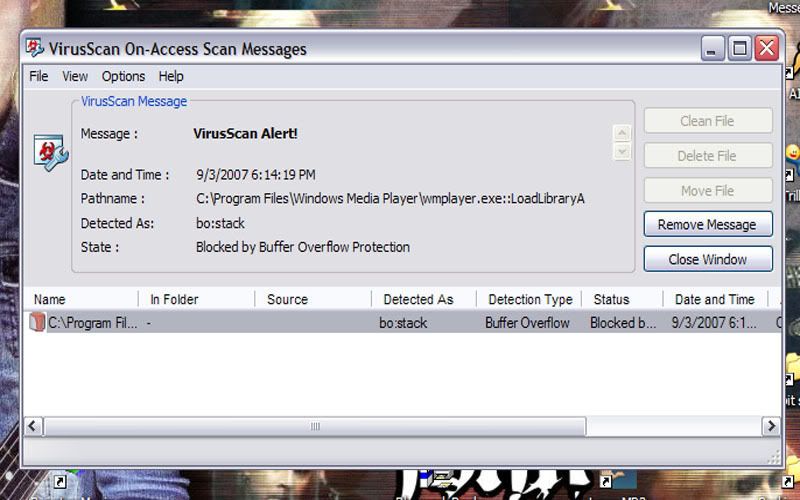Image resolution: width=800 pixels, height=500 pixels.
Task: Click the bo:stack Detected As value in the message panel
Action: (x=220, y=223)
